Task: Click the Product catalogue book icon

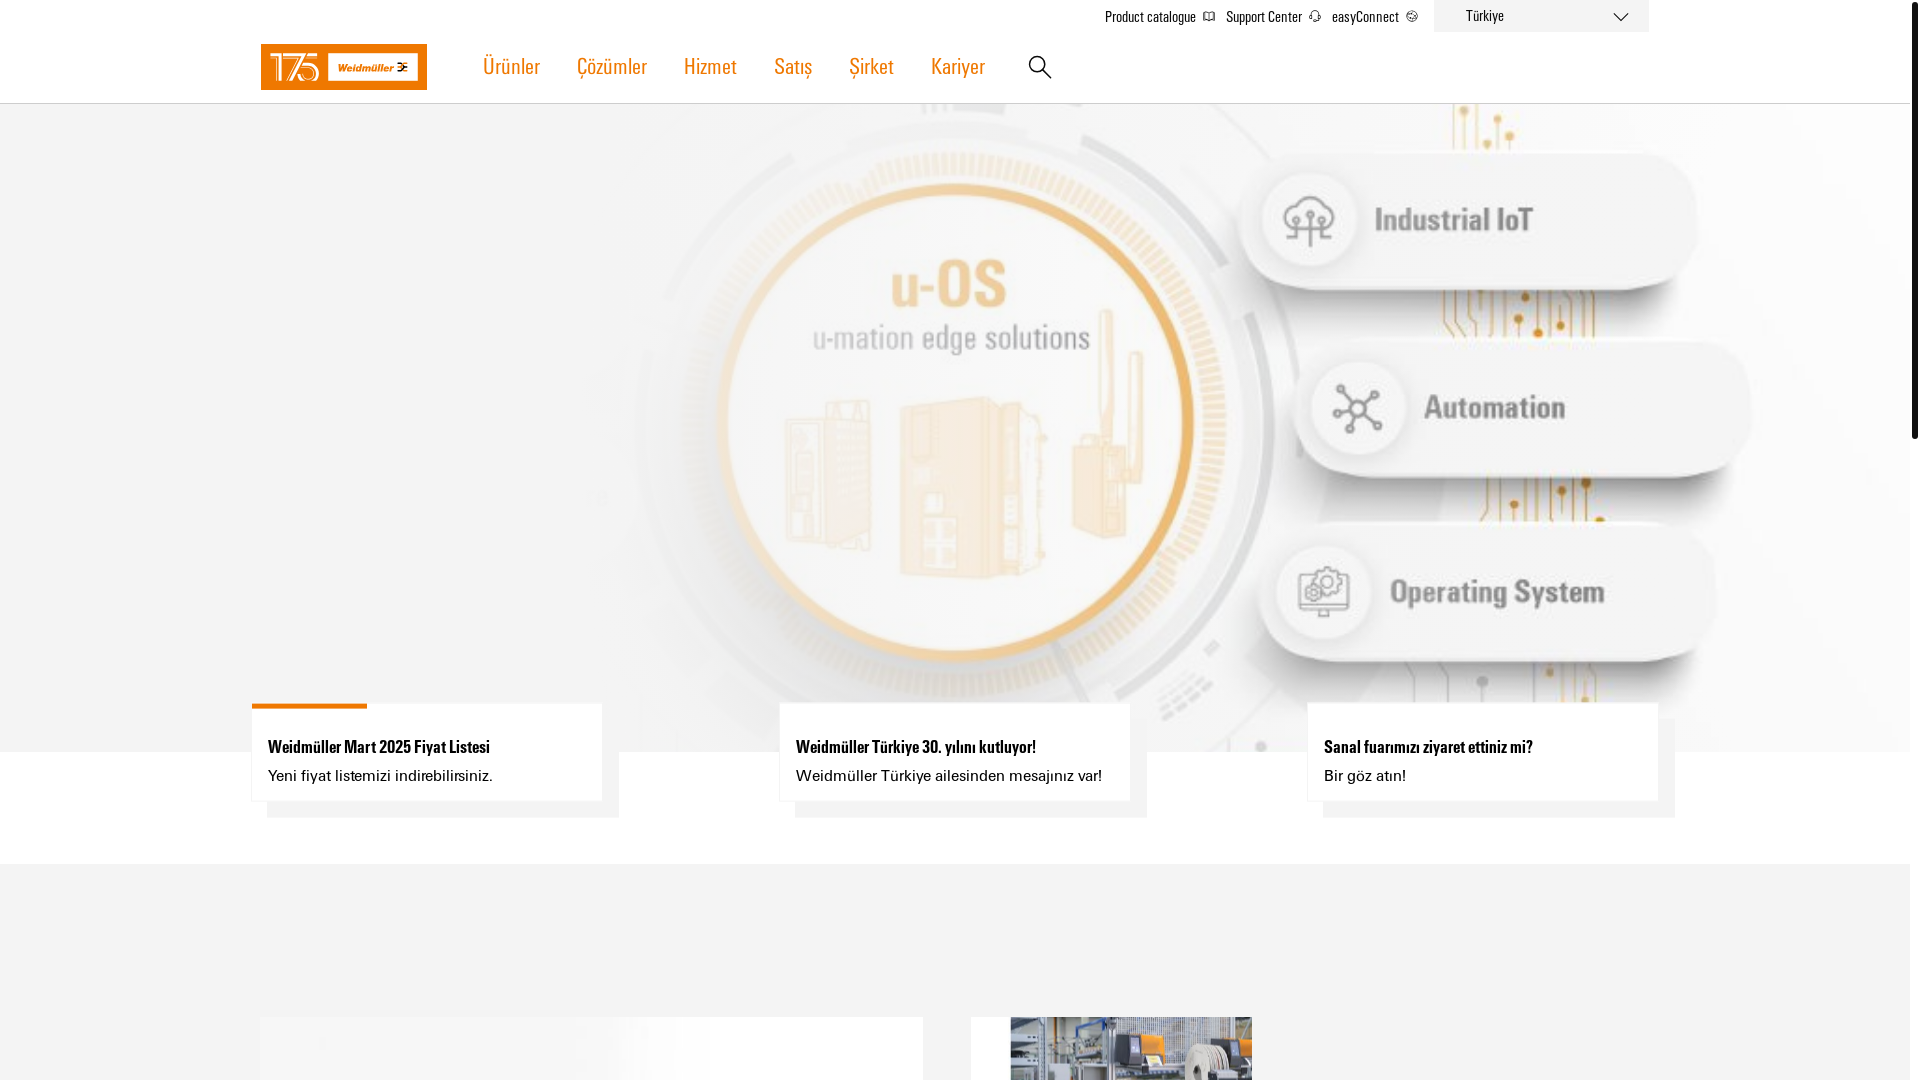Action: pos(1209,16)
